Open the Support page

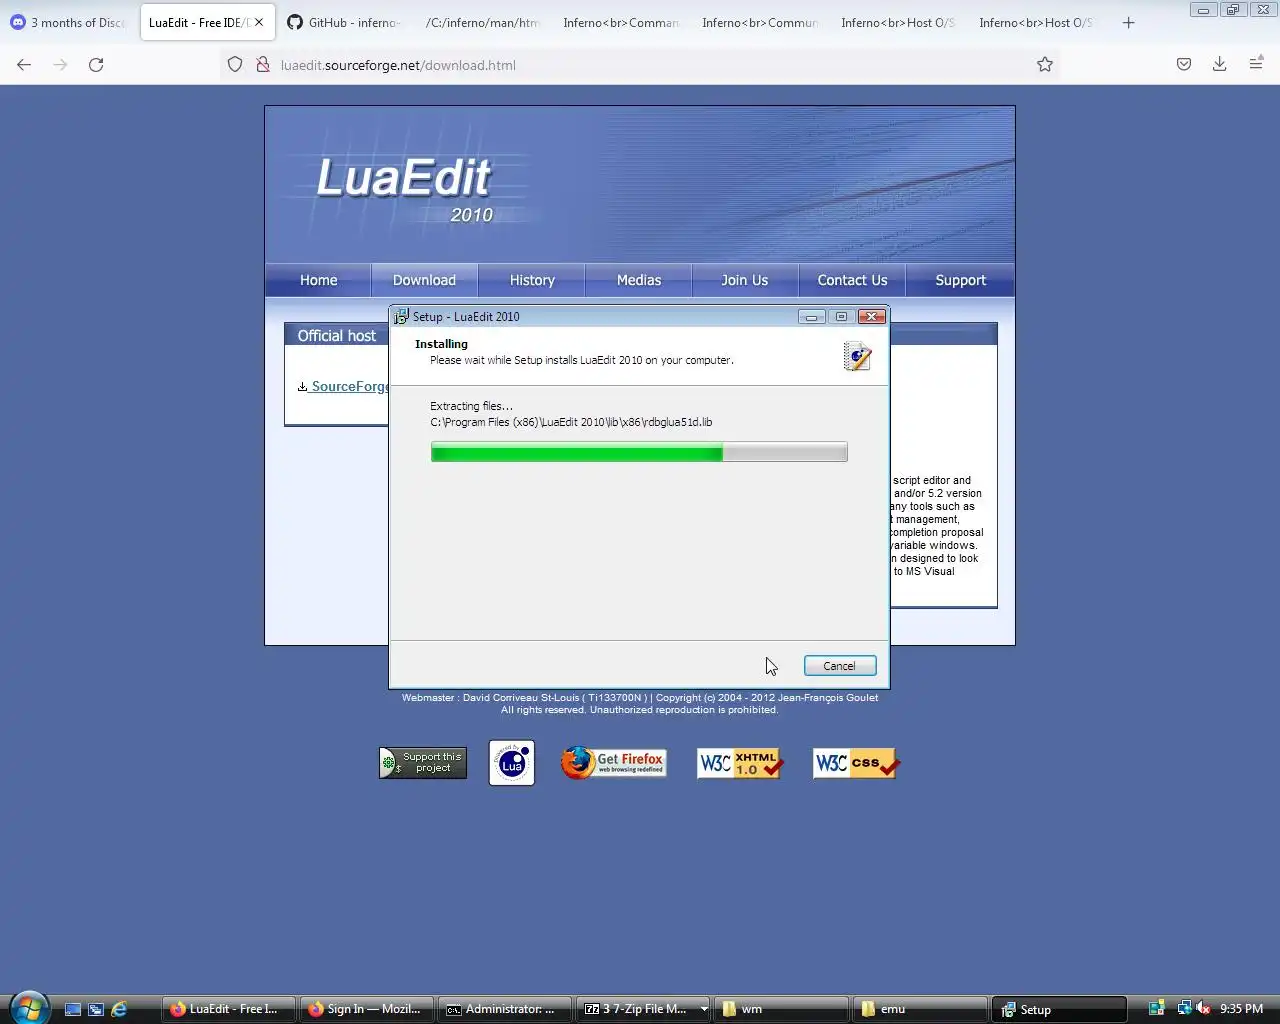click(x=960, y=280)
